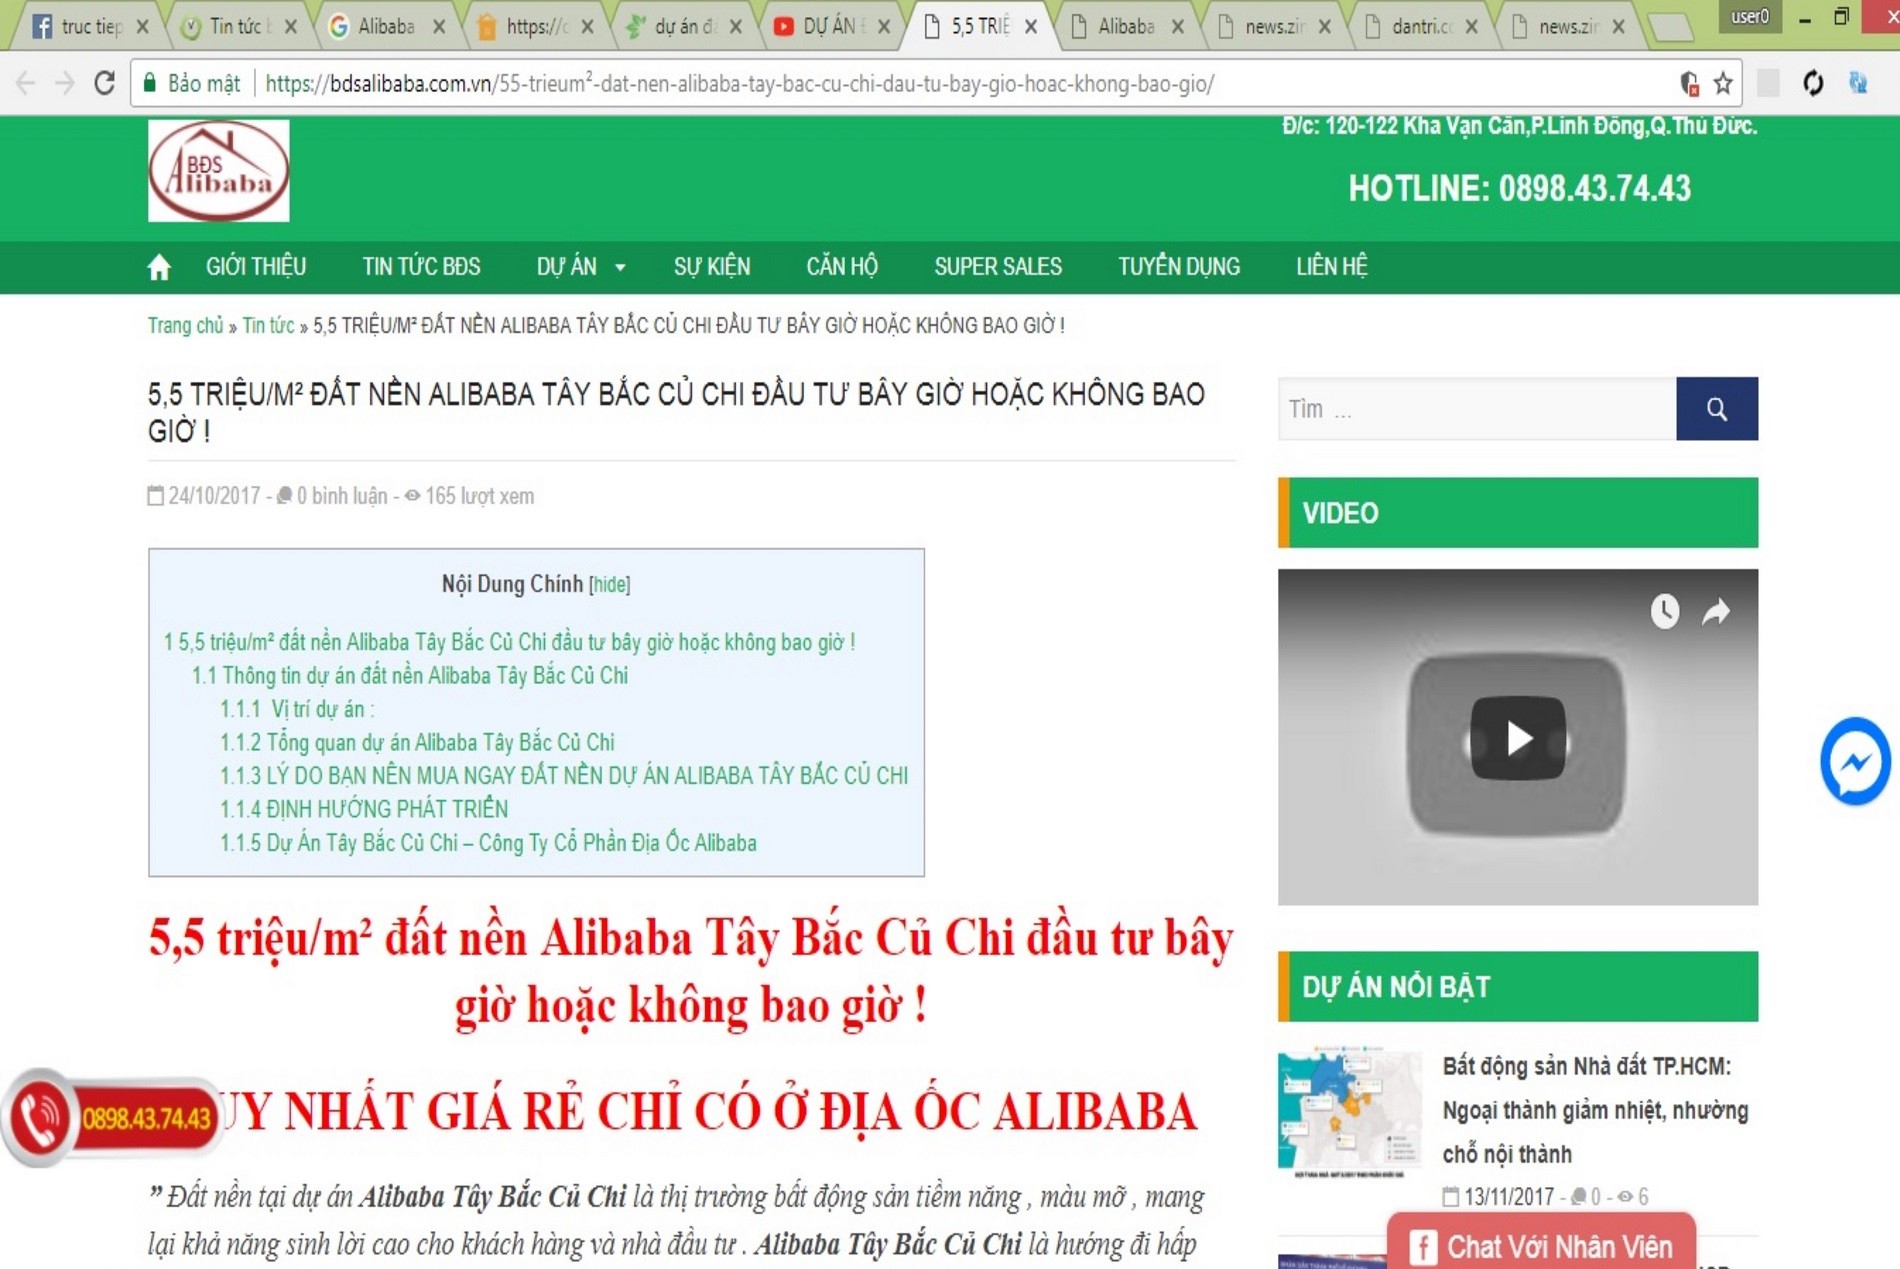Switch to the Google Alibaba tab
The image size is (1900, 1269).
pos(384,27)
